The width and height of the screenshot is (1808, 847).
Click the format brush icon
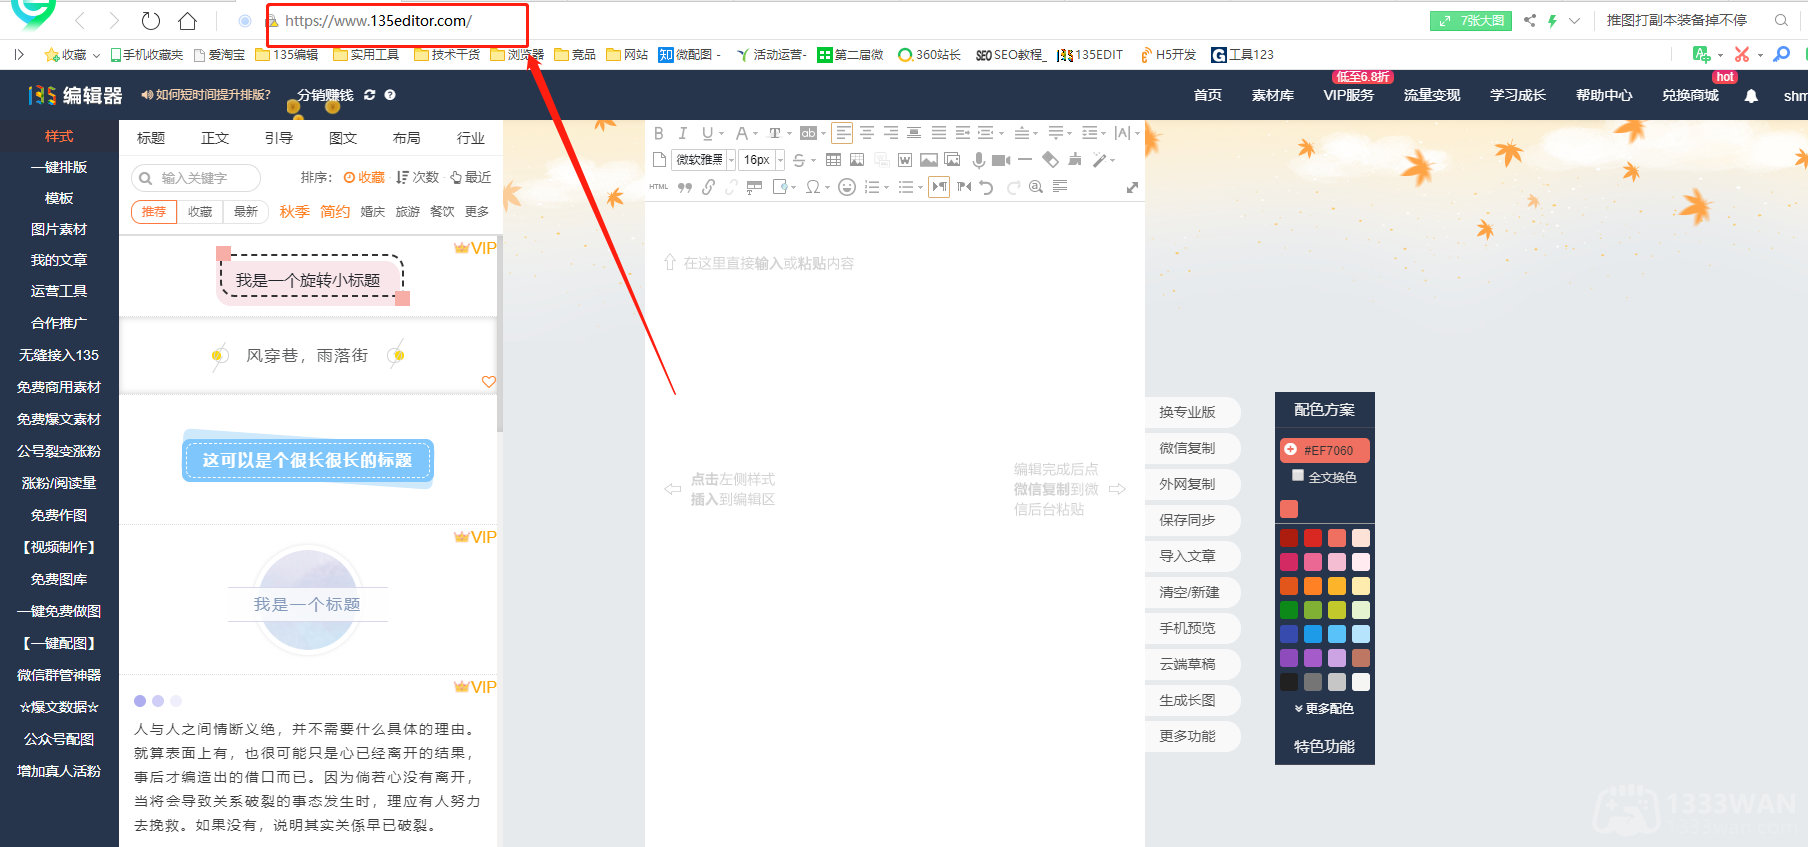tap(1075, 159)
